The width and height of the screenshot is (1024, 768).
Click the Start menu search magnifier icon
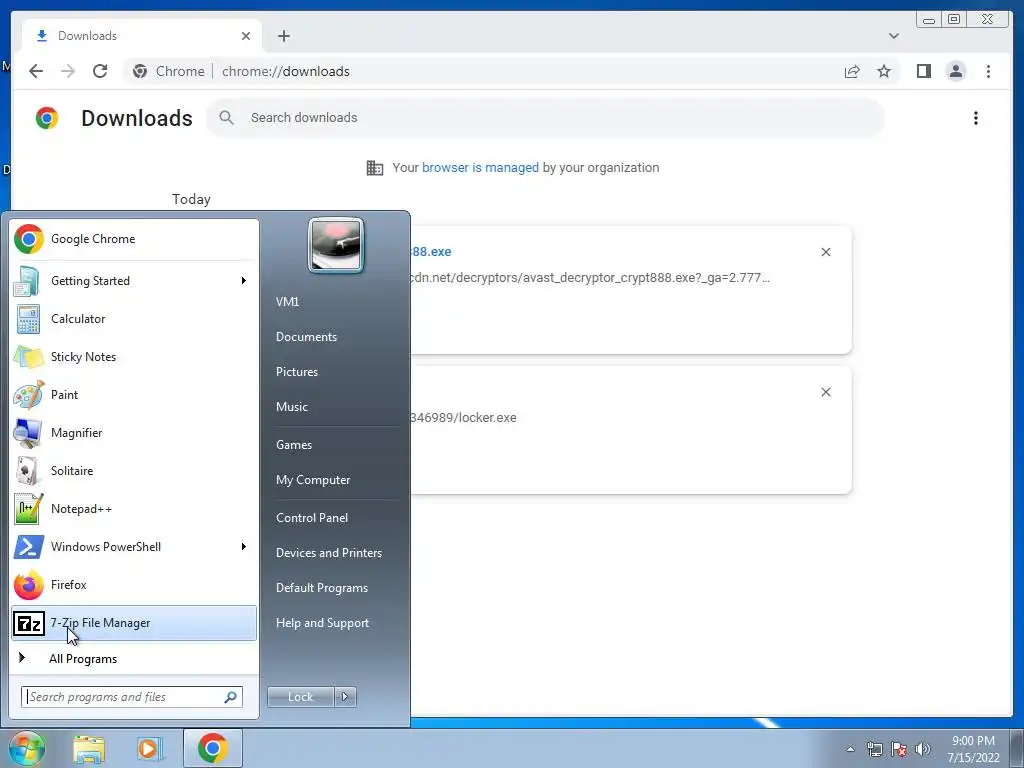(231, 697)
